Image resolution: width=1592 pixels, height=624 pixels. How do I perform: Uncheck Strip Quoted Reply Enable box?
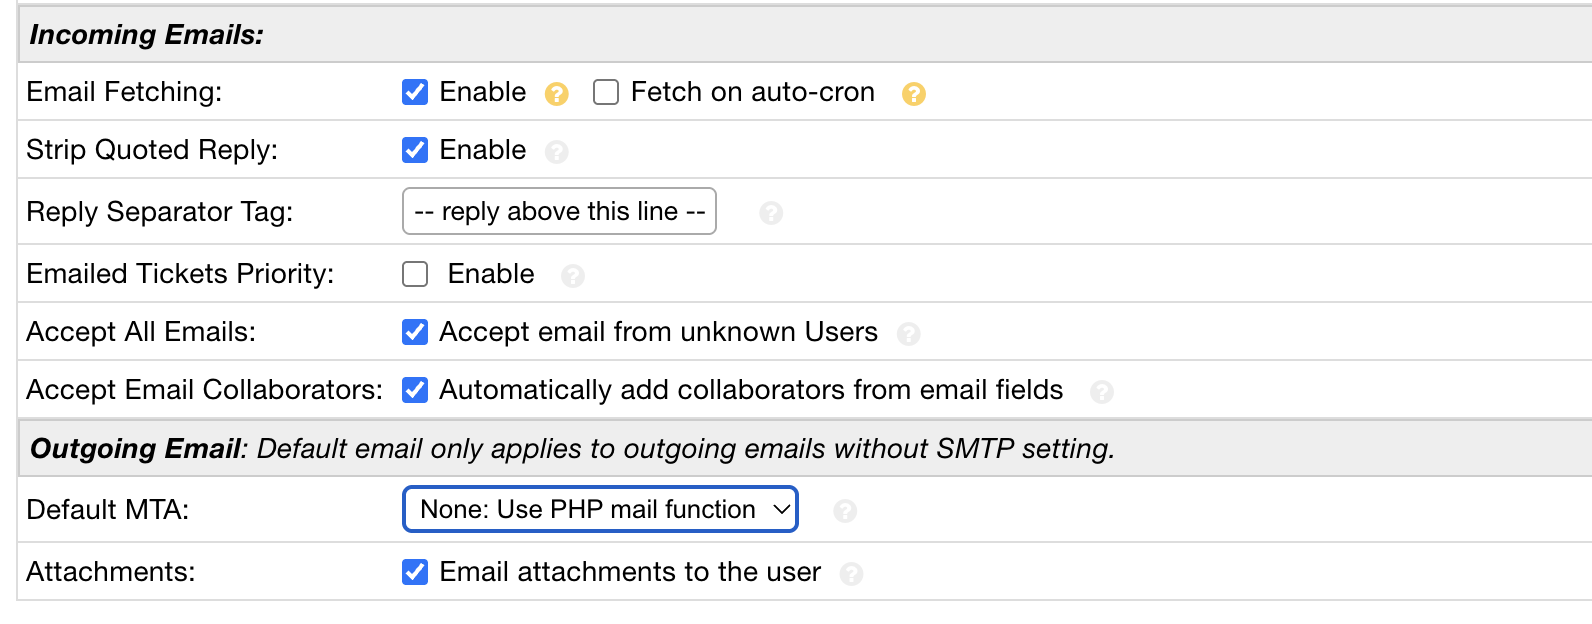[x=415, y=150]
